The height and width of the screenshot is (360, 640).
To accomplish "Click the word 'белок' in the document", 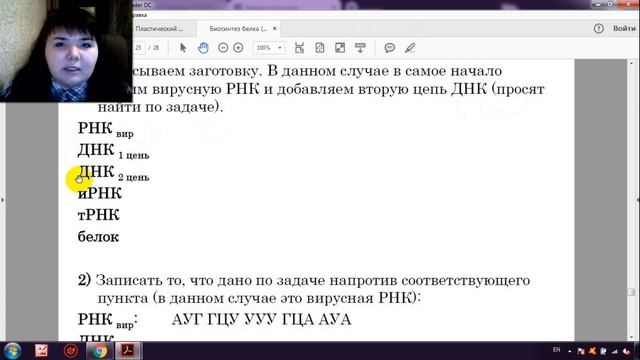I will (98, 236).
